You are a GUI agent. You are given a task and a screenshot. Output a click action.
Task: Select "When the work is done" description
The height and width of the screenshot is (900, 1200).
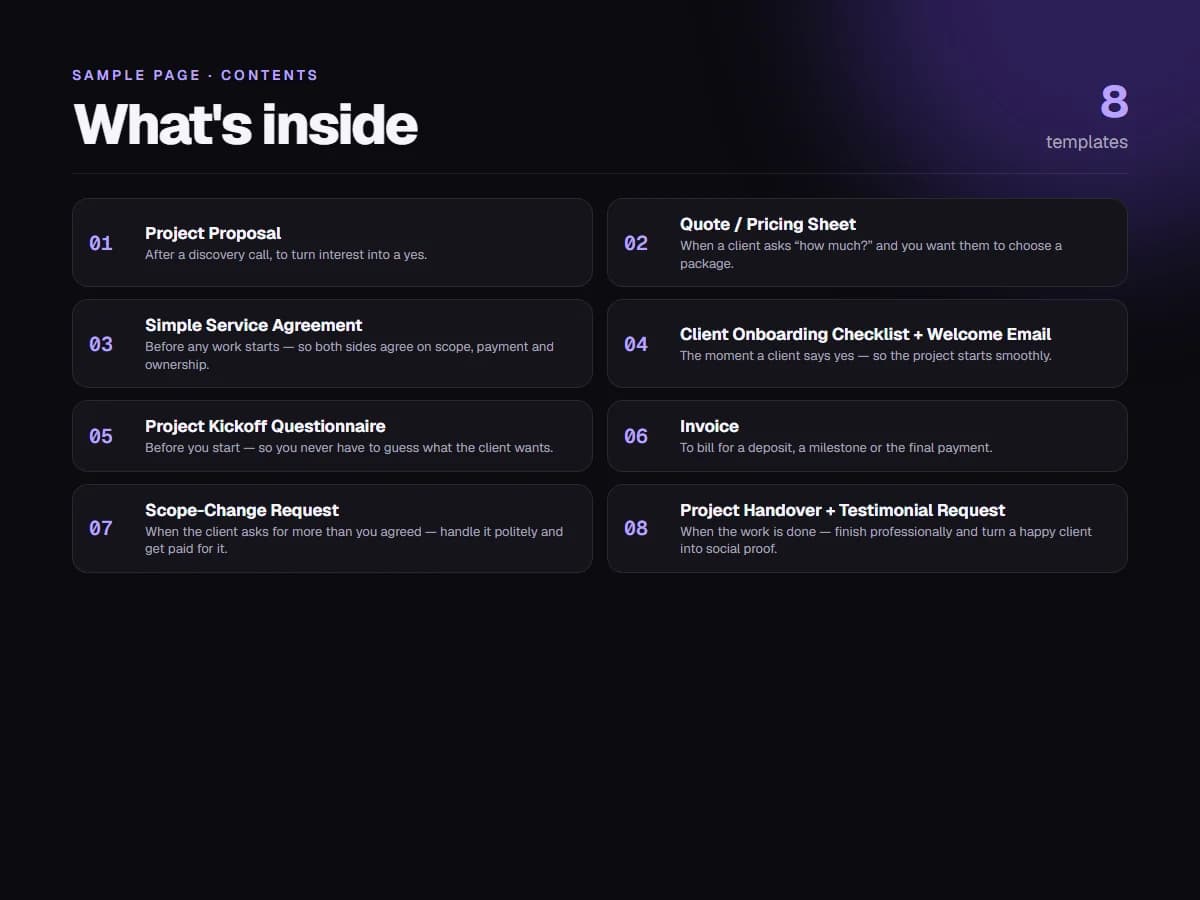pyautogui.click(x=886, y=540)
